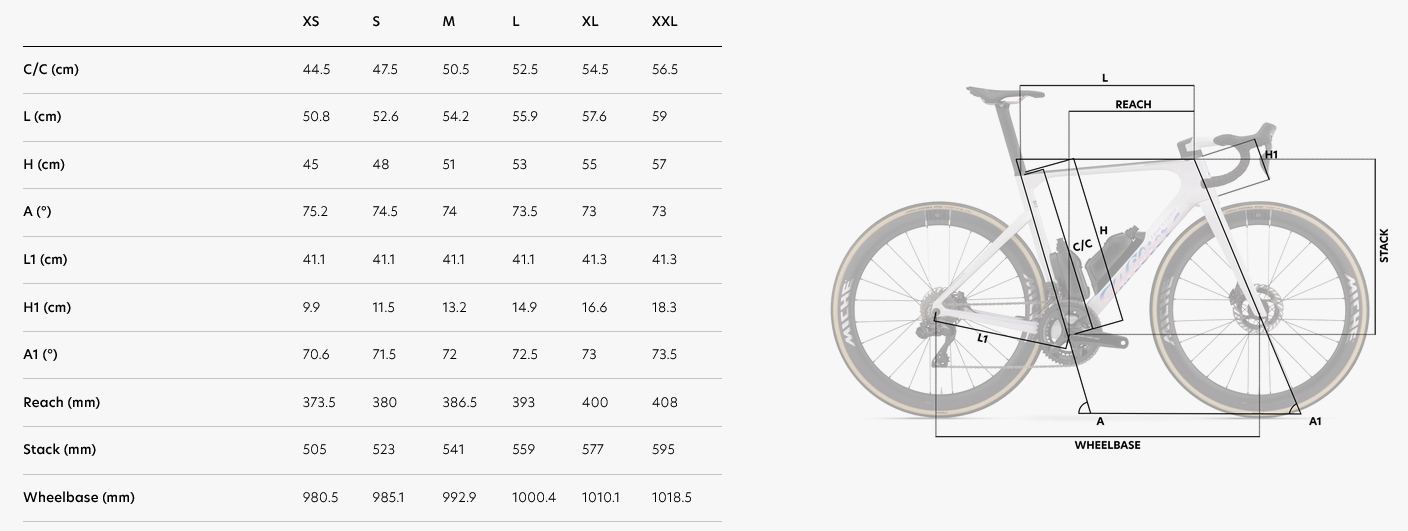This screenshot has width=1408, height=531.
Task: Click the bike's saddle in the diagram
Action: pos(1003,94)
